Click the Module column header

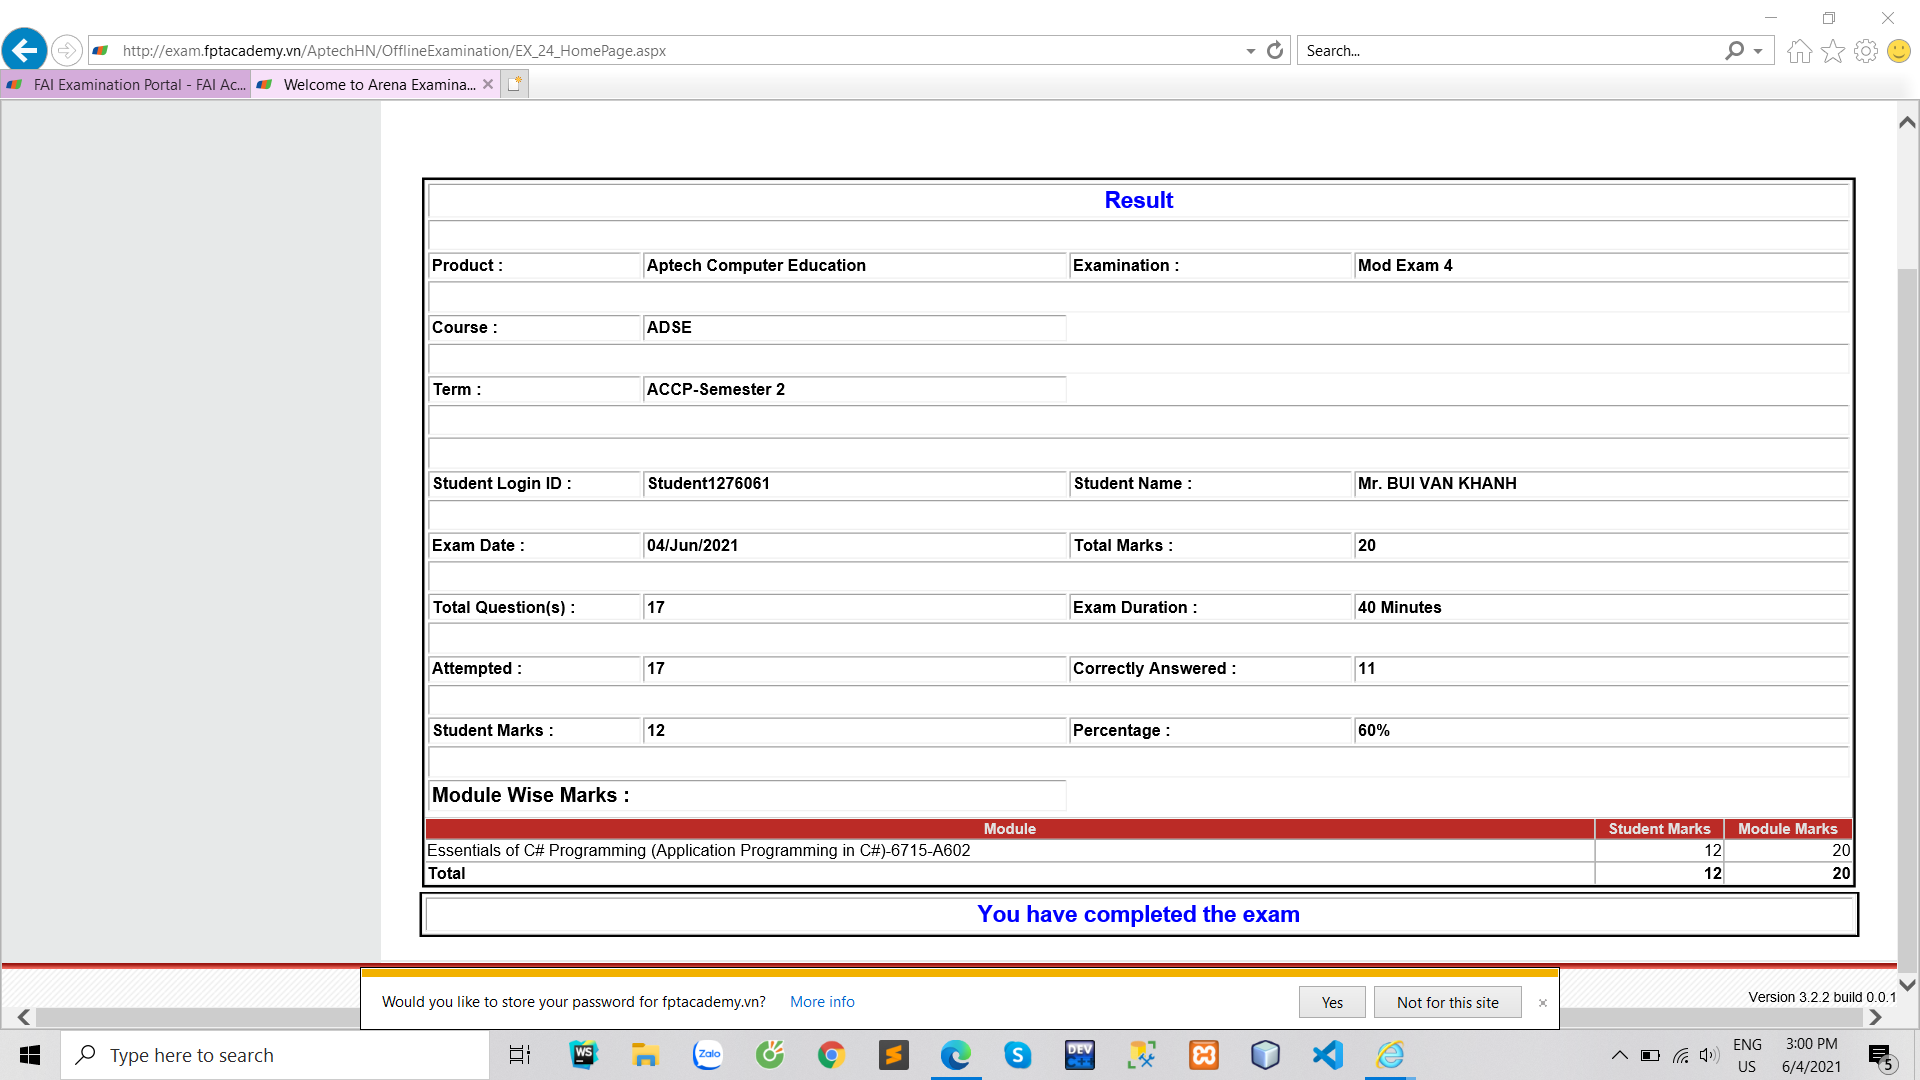tap(1010, 829)
